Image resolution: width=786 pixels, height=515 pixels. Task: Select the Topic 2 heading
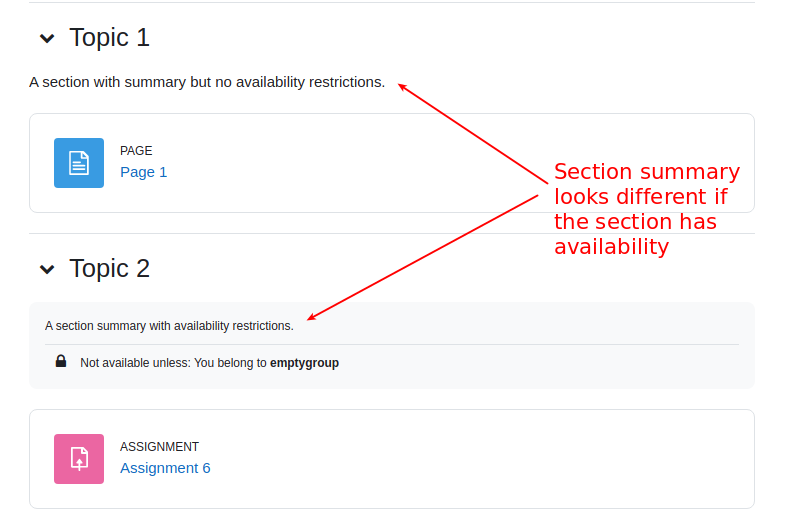point(109,269)
